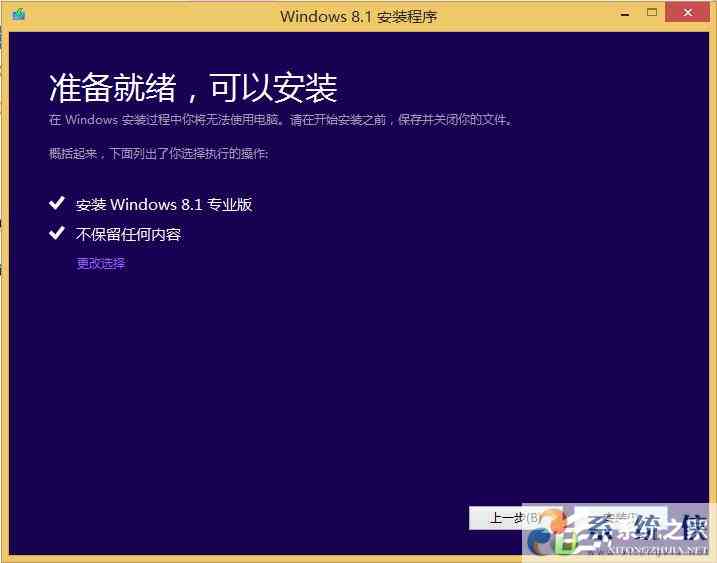717x563 pixels.
Task: Click the 概括起来 summary sentence
Action: tap(159, 154)
